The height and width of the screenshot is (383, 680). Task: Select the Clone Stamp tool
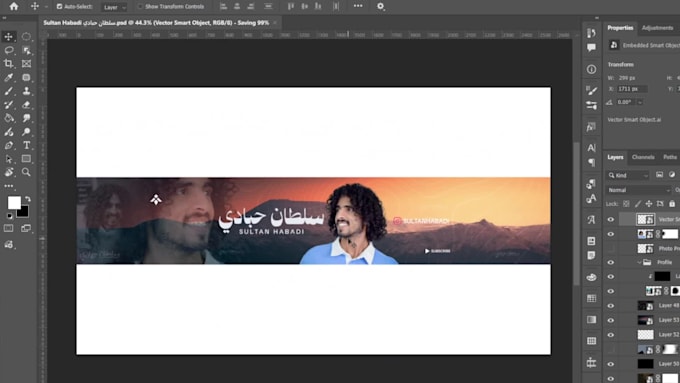pos(26,91)
